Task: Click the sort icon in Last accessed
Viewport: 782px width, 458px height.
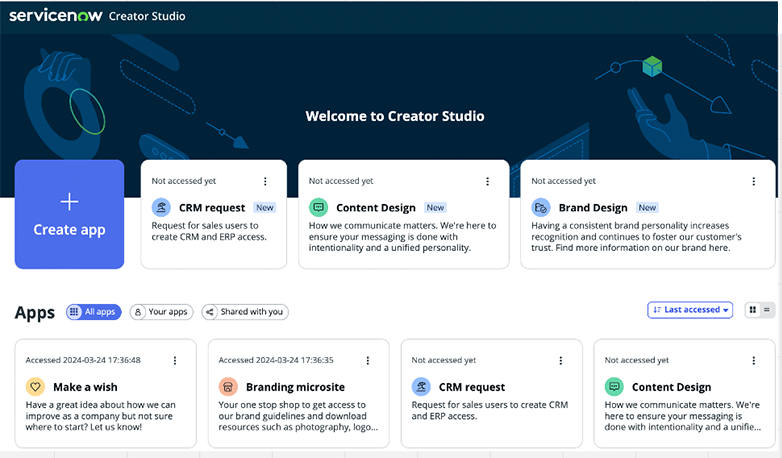Action: pos(657,310)
